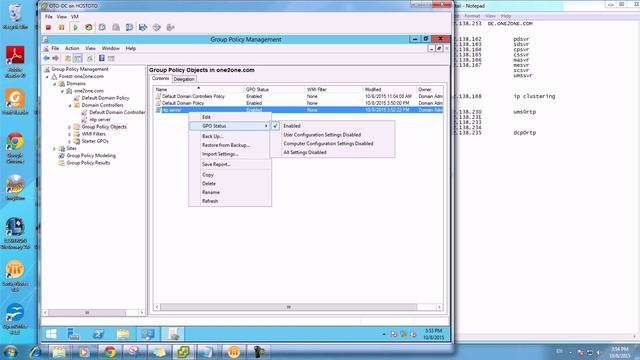
Task: Open GPO Status submenu in context menu
Action: click(230, 126)
